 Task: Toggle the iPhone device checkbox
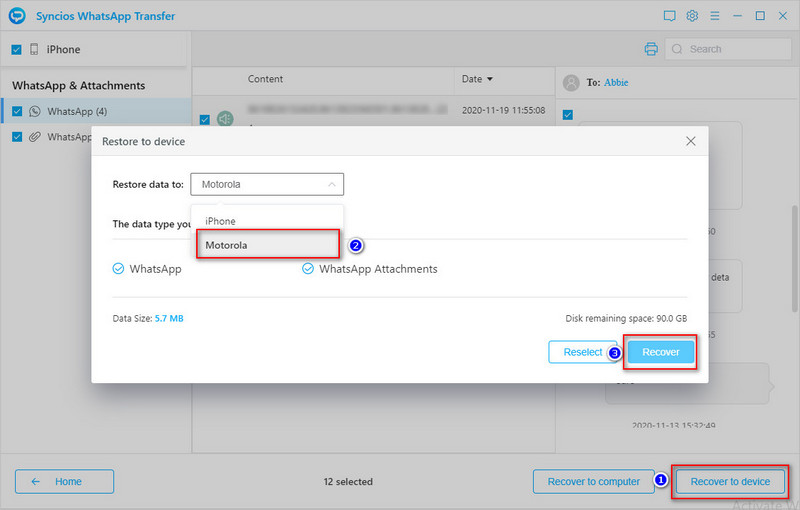[x=16, y=49]
